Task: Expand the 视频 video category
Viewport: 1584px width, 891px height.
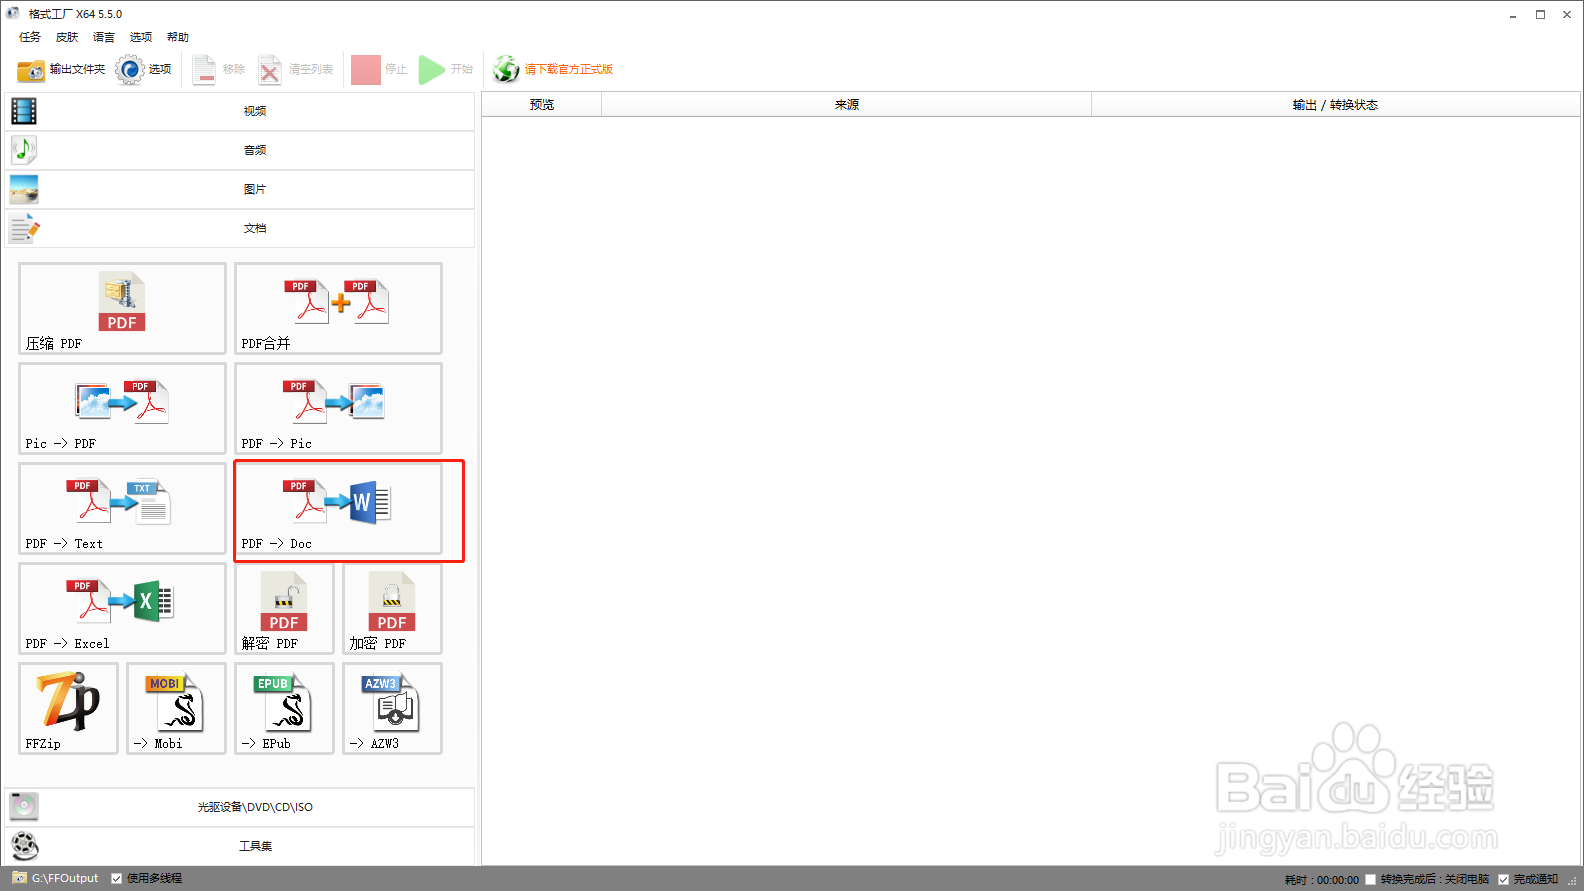Action: (240, 111)
